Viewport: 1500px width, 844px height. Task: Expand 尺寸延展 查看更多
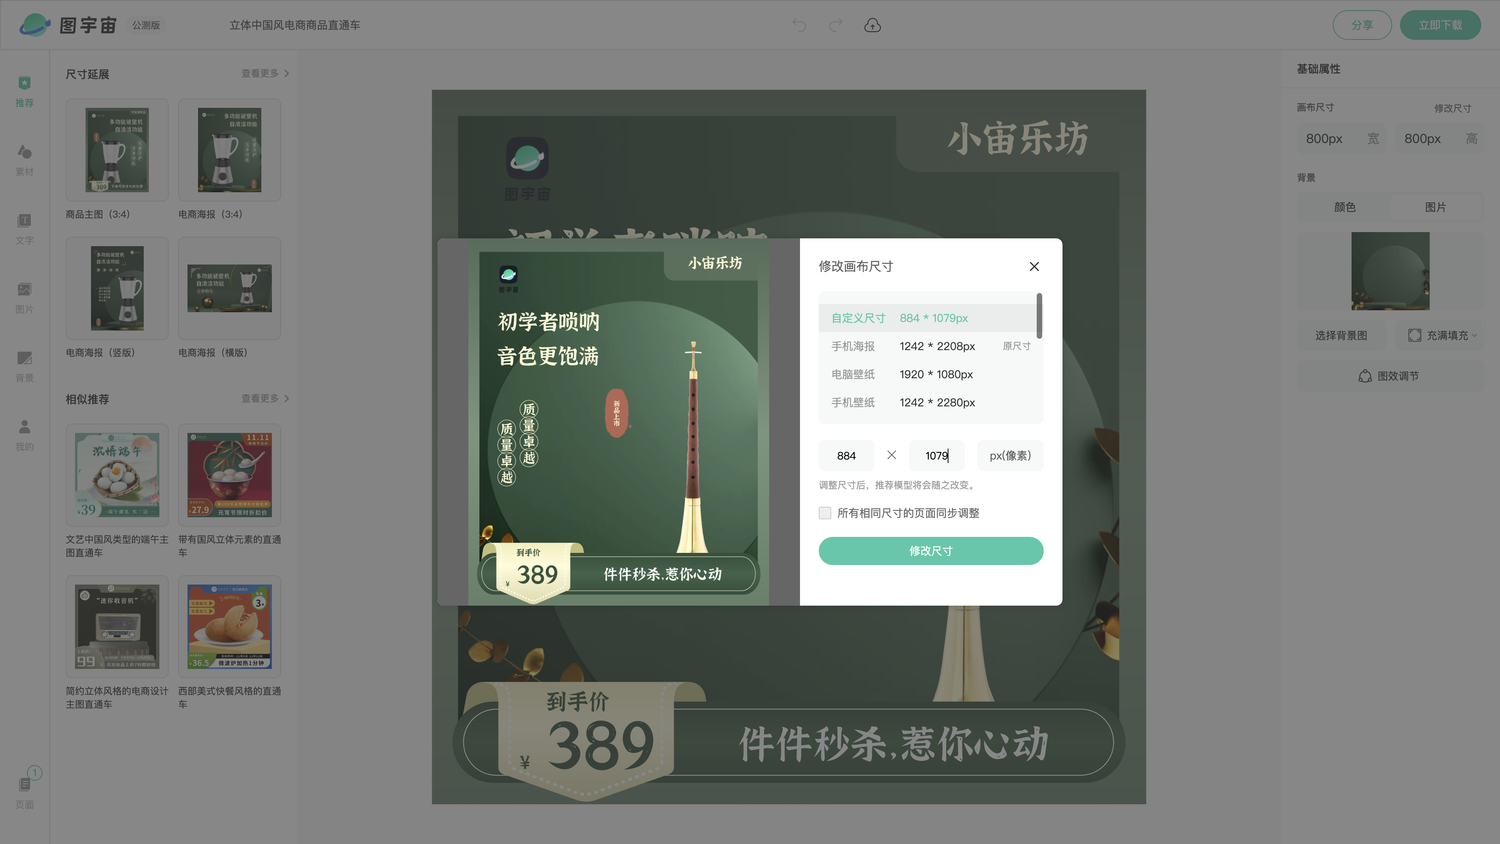tap(265, 73)
